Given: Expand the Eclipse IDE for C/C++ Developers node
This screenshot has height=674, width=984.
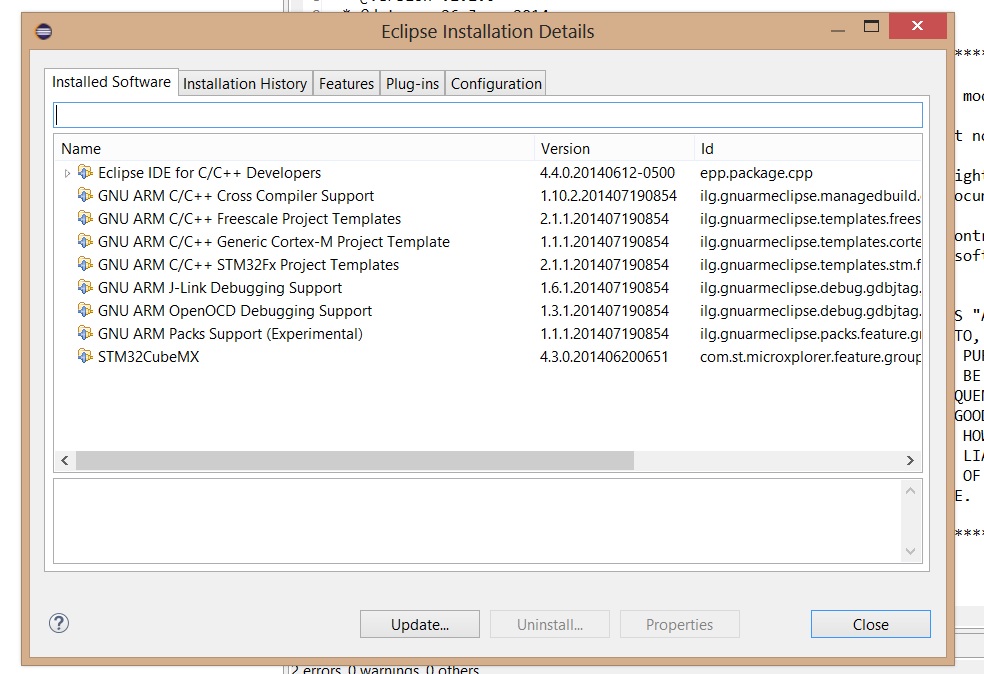Looking at the screenshot, I should 67,173.
